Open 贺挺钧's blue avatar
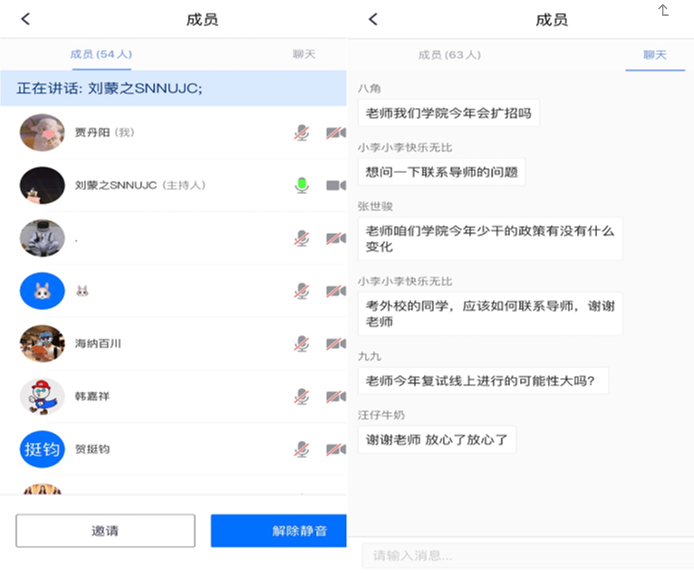Image resolution: width=694 pixels, height=573 pixels. [x=42, y=450]
